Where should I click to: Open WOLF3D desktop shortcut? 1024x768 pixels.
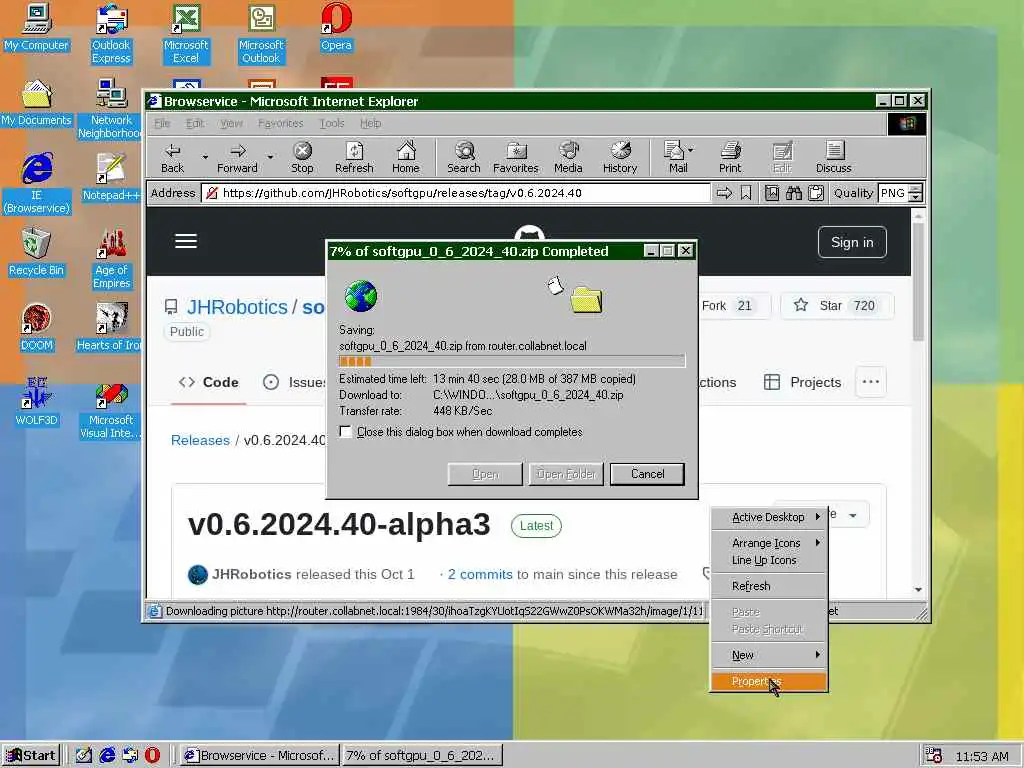(x=37, y=402)
